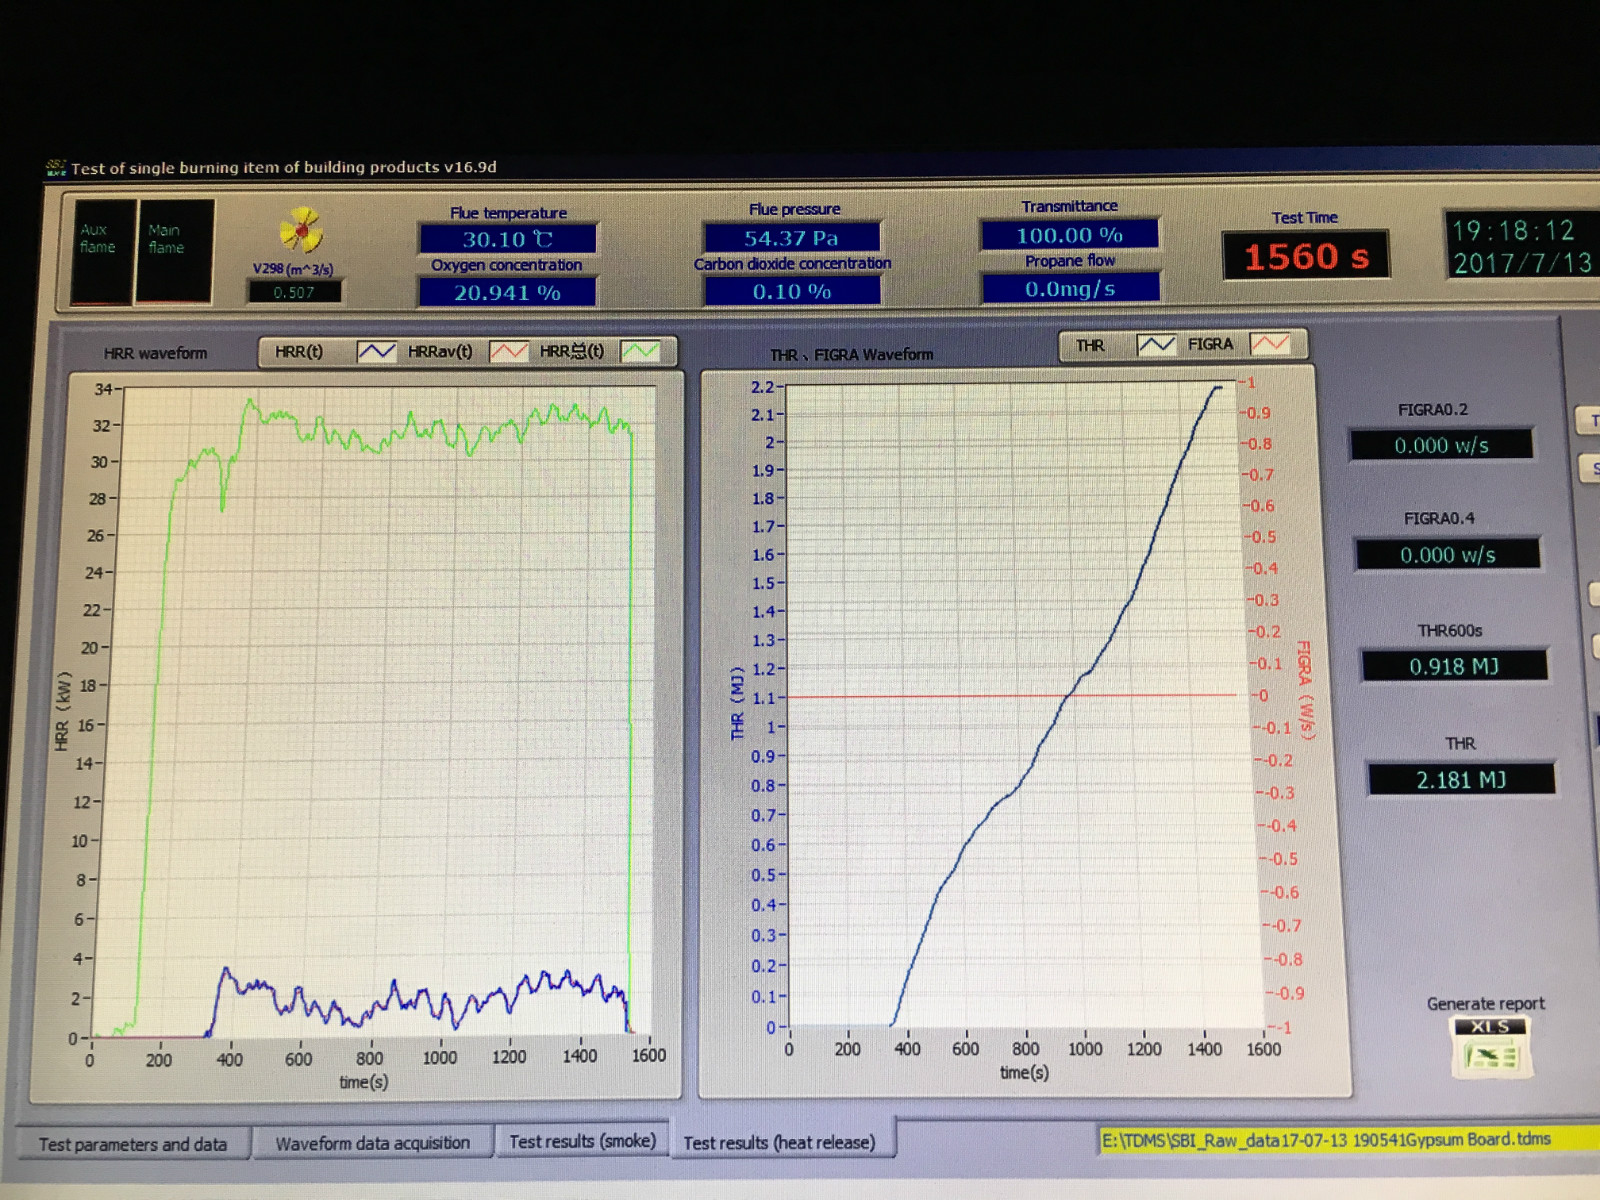Viewport: 1600px width, 1200px height.
Task: Click the Test Time red counter display
Action: [1305, 257]
